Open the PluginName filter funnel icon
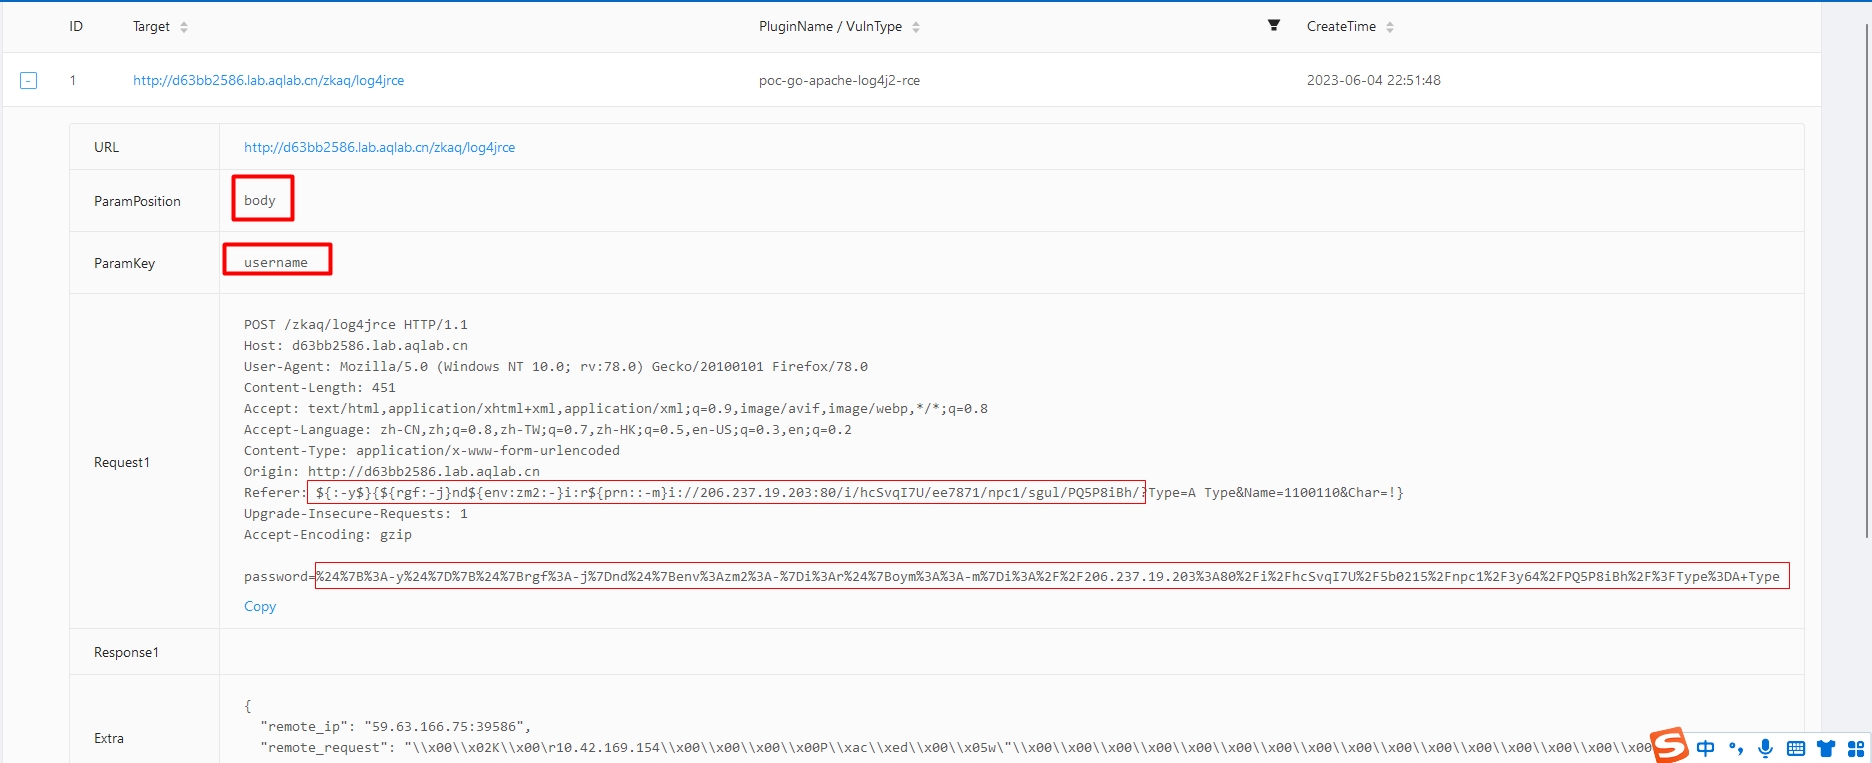Screen dimensions: 1872x763 point(1274,25)
